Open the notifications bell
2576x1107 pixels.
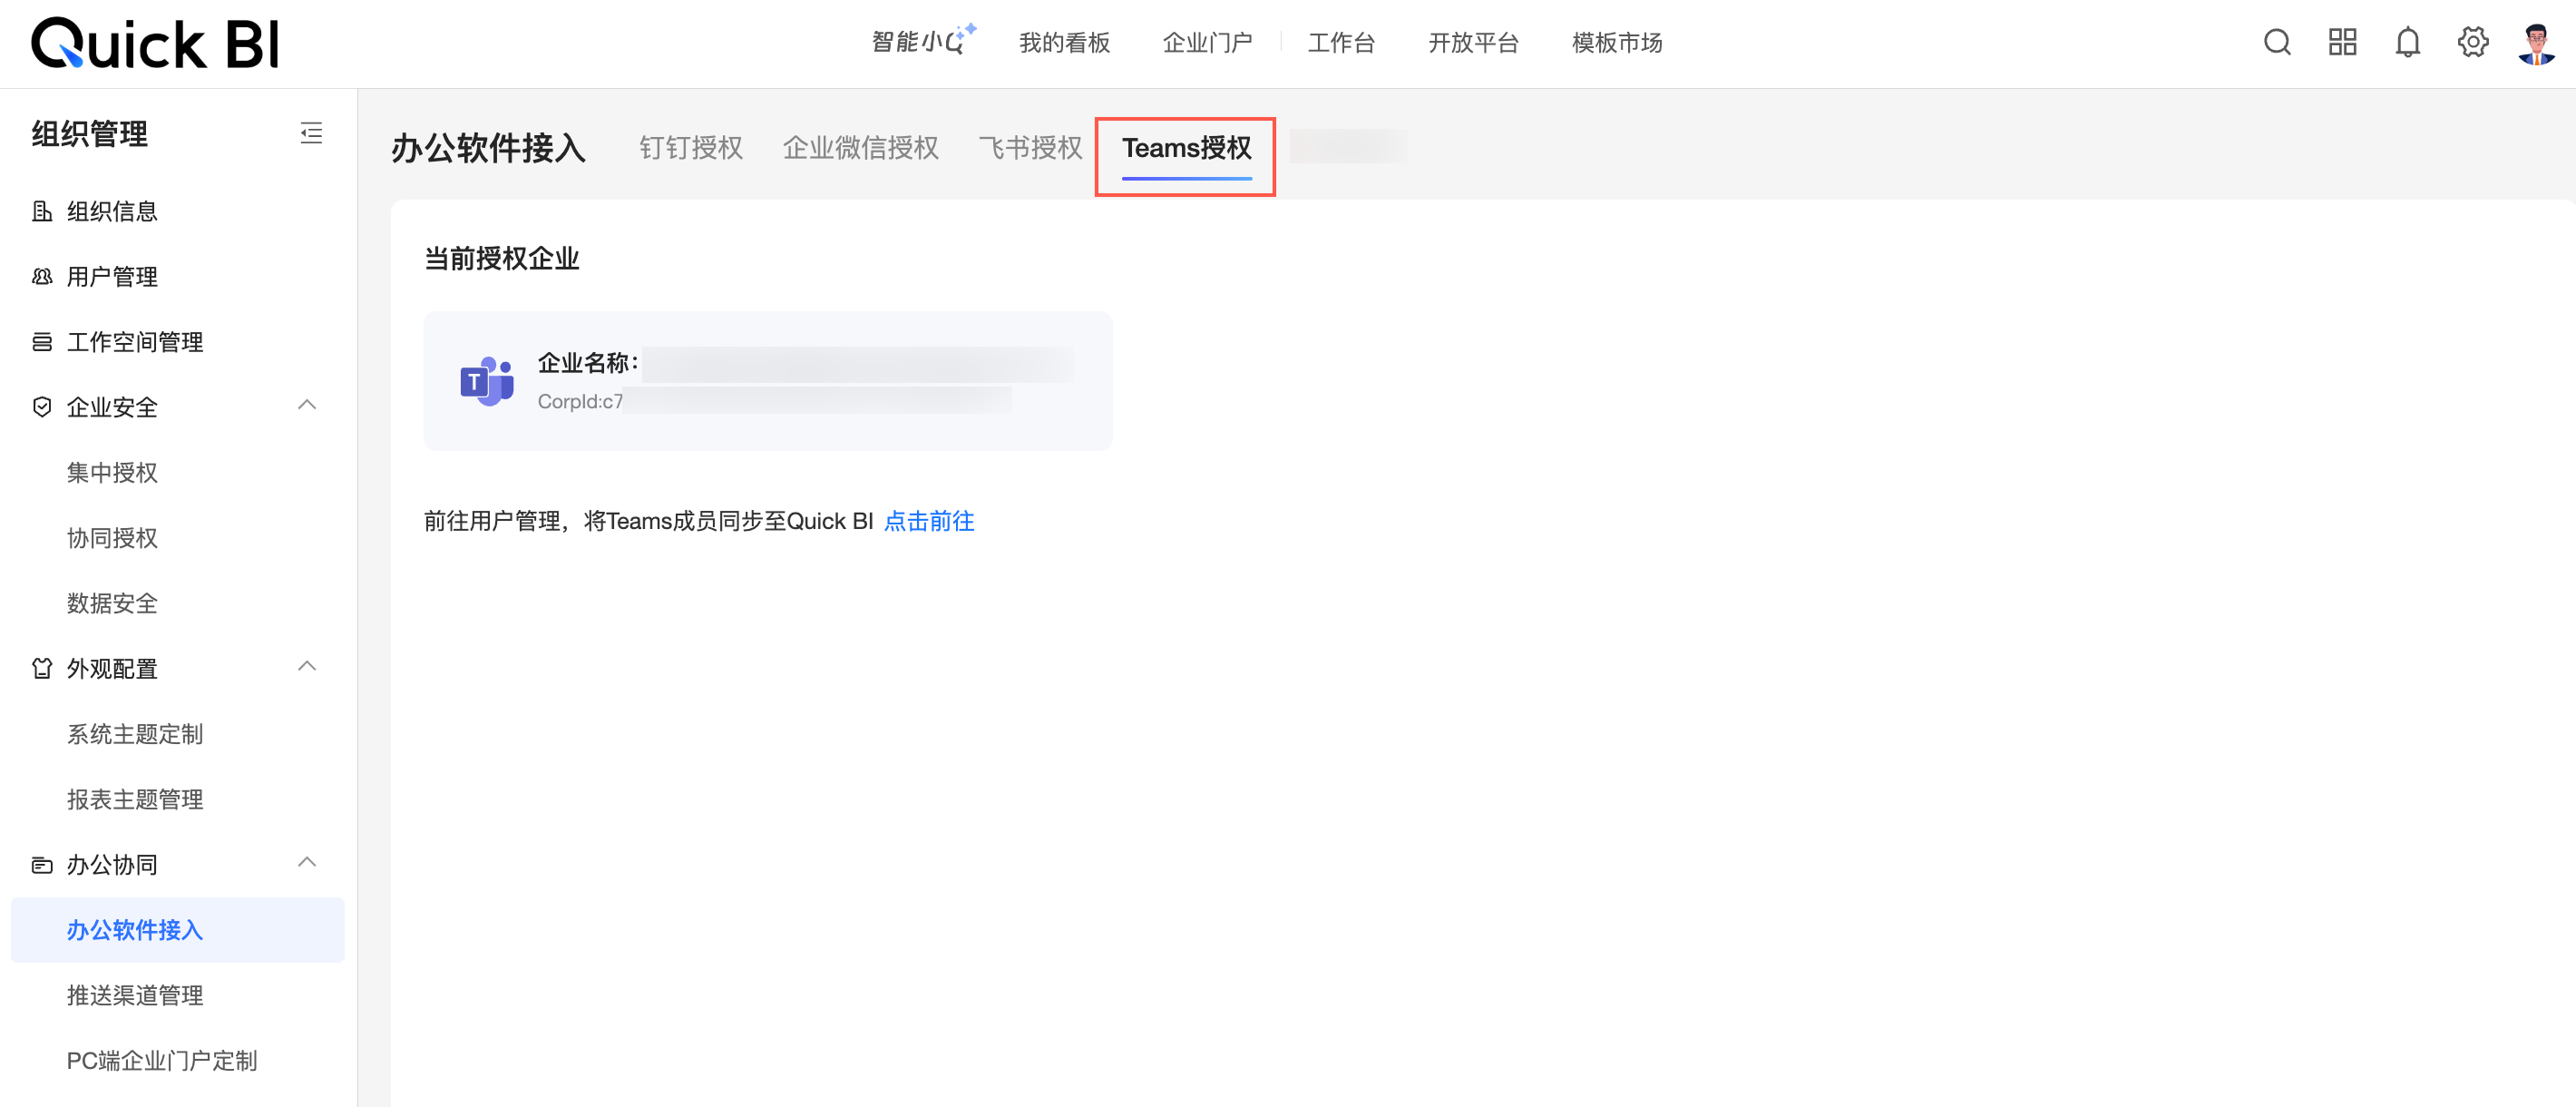click(x=2407, y=43)
